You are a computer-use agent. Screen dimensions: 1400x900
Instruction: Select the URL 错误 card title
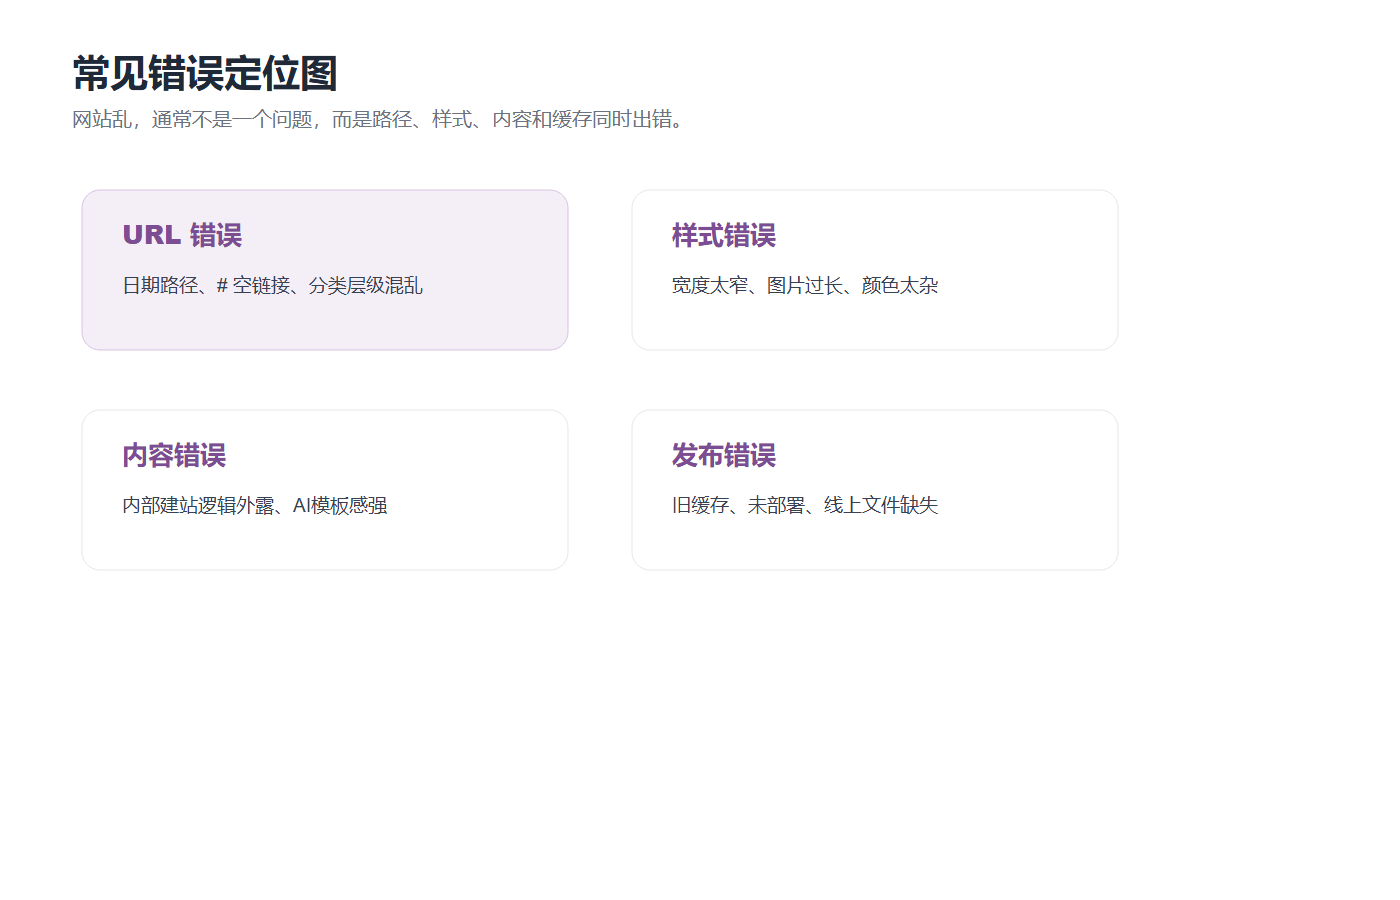coord(182,235)
